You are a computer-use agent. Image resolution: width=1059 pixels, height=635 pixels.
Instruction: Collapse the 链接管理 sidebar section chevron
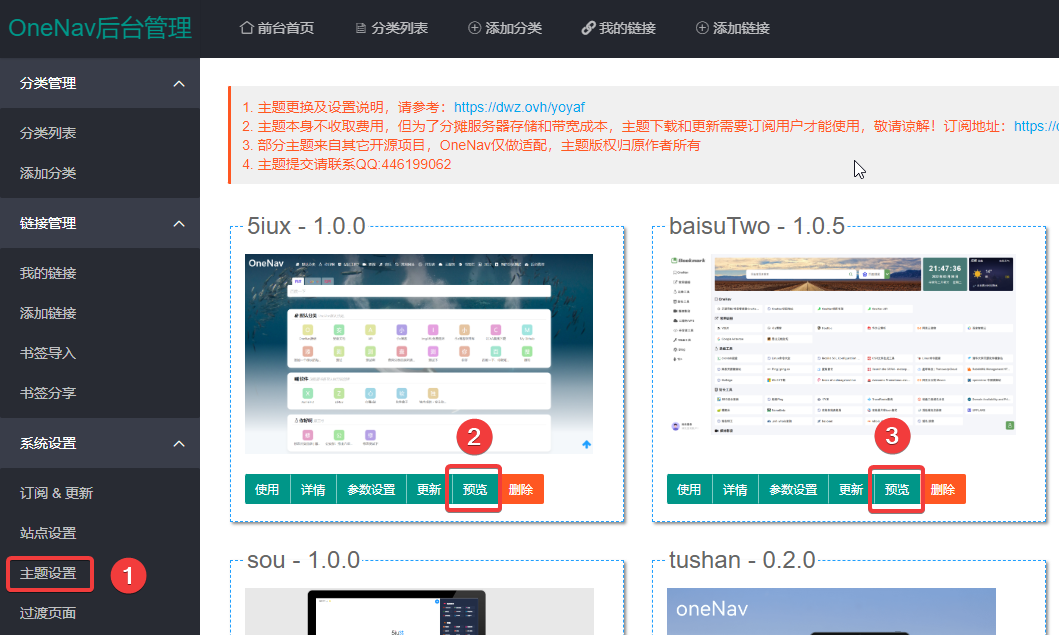(179, 224)
